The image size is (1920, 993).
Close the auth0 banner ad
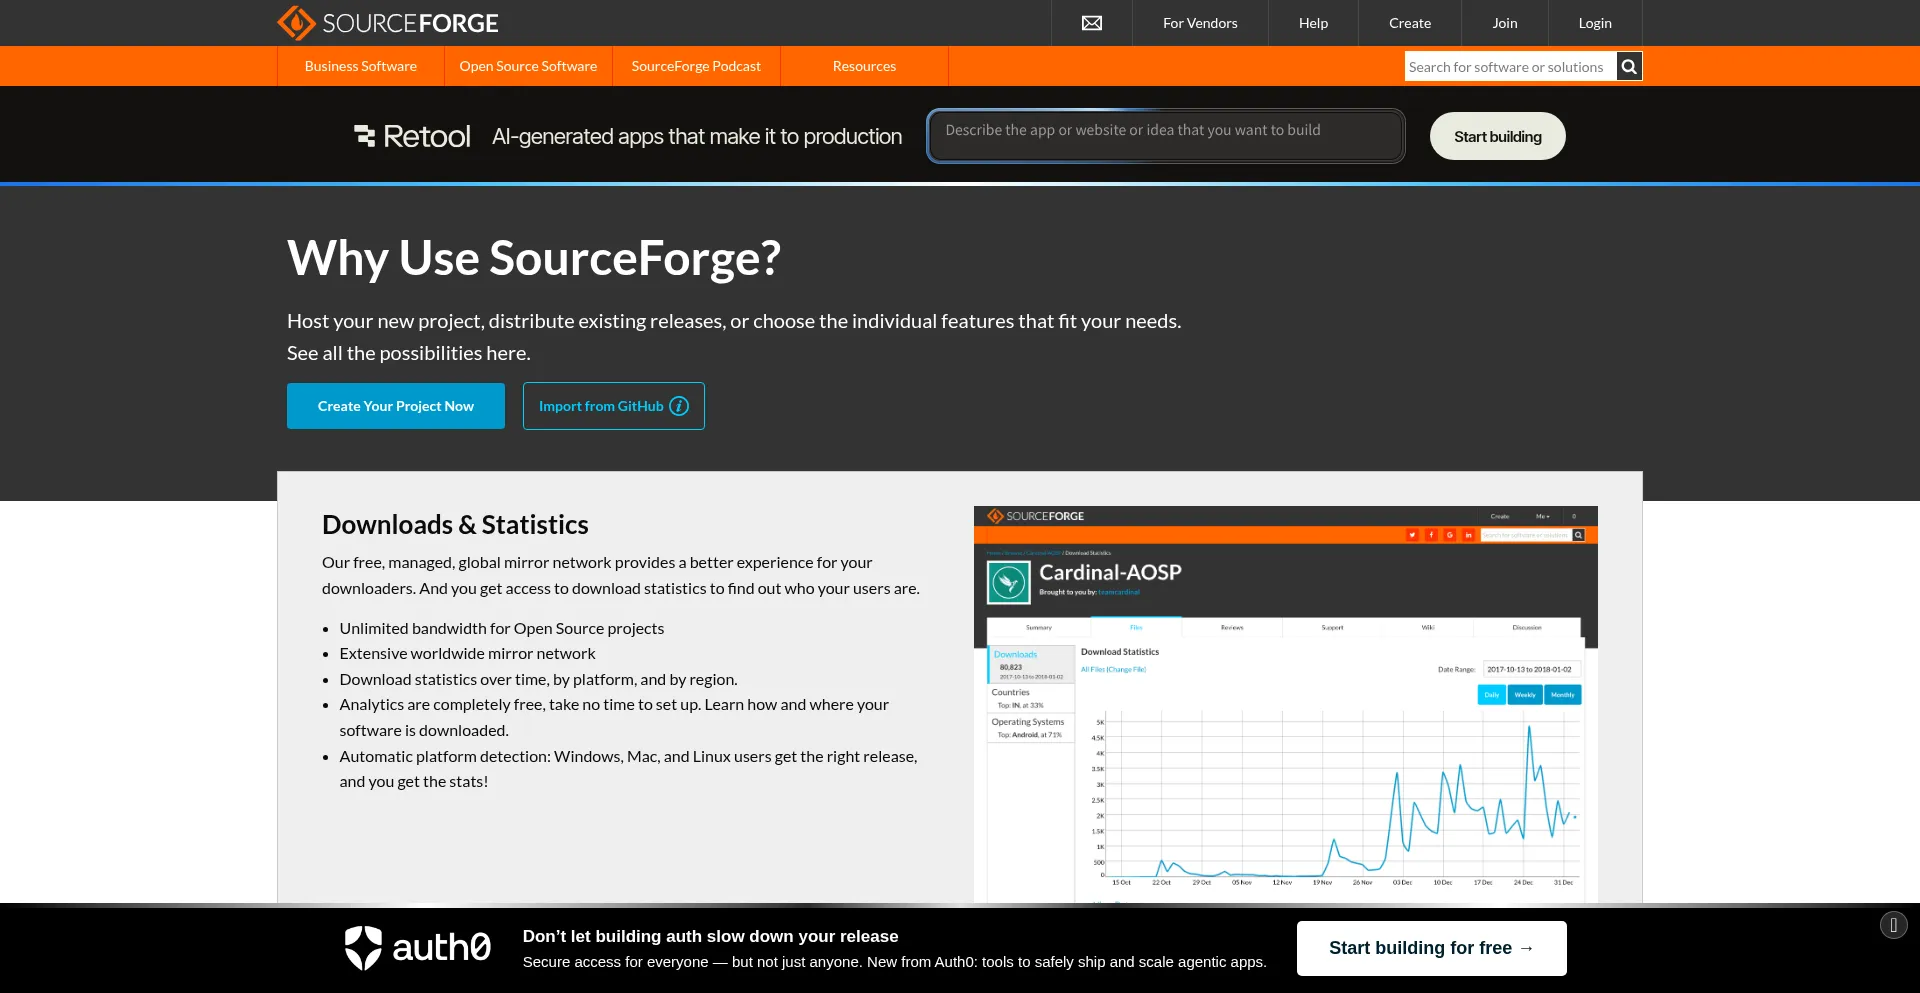tap(1893, 925)
